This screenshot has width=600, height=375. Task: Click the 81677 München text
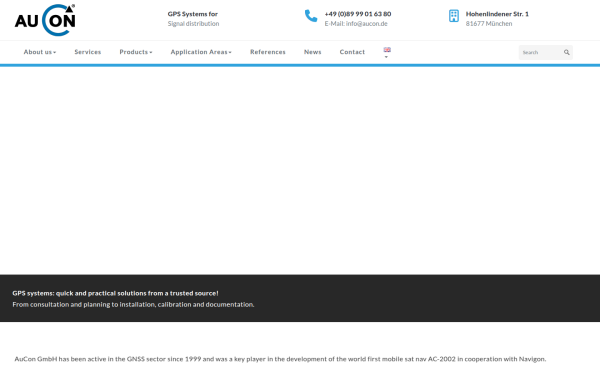(489, 24)
